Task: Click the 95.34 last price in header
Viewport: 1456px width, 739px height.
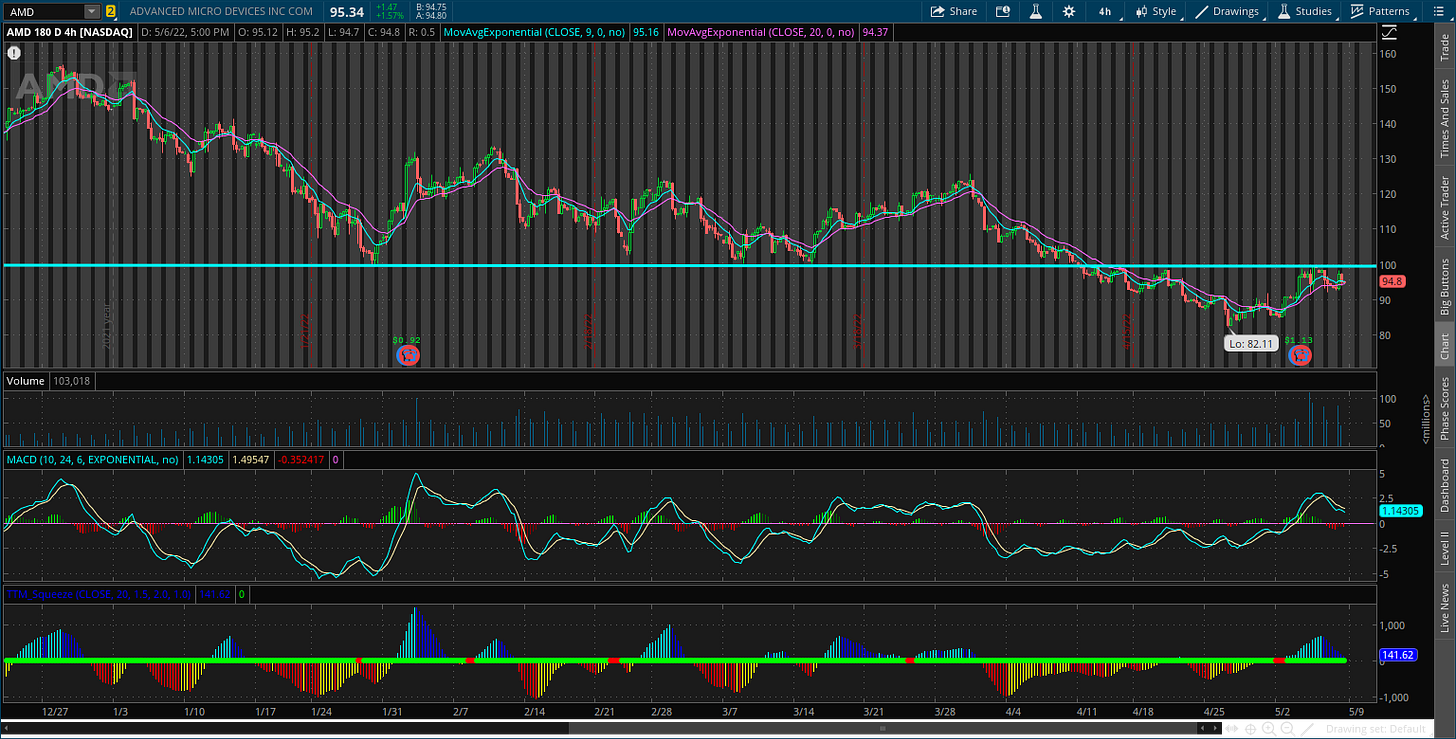Action: coord(347,12)
